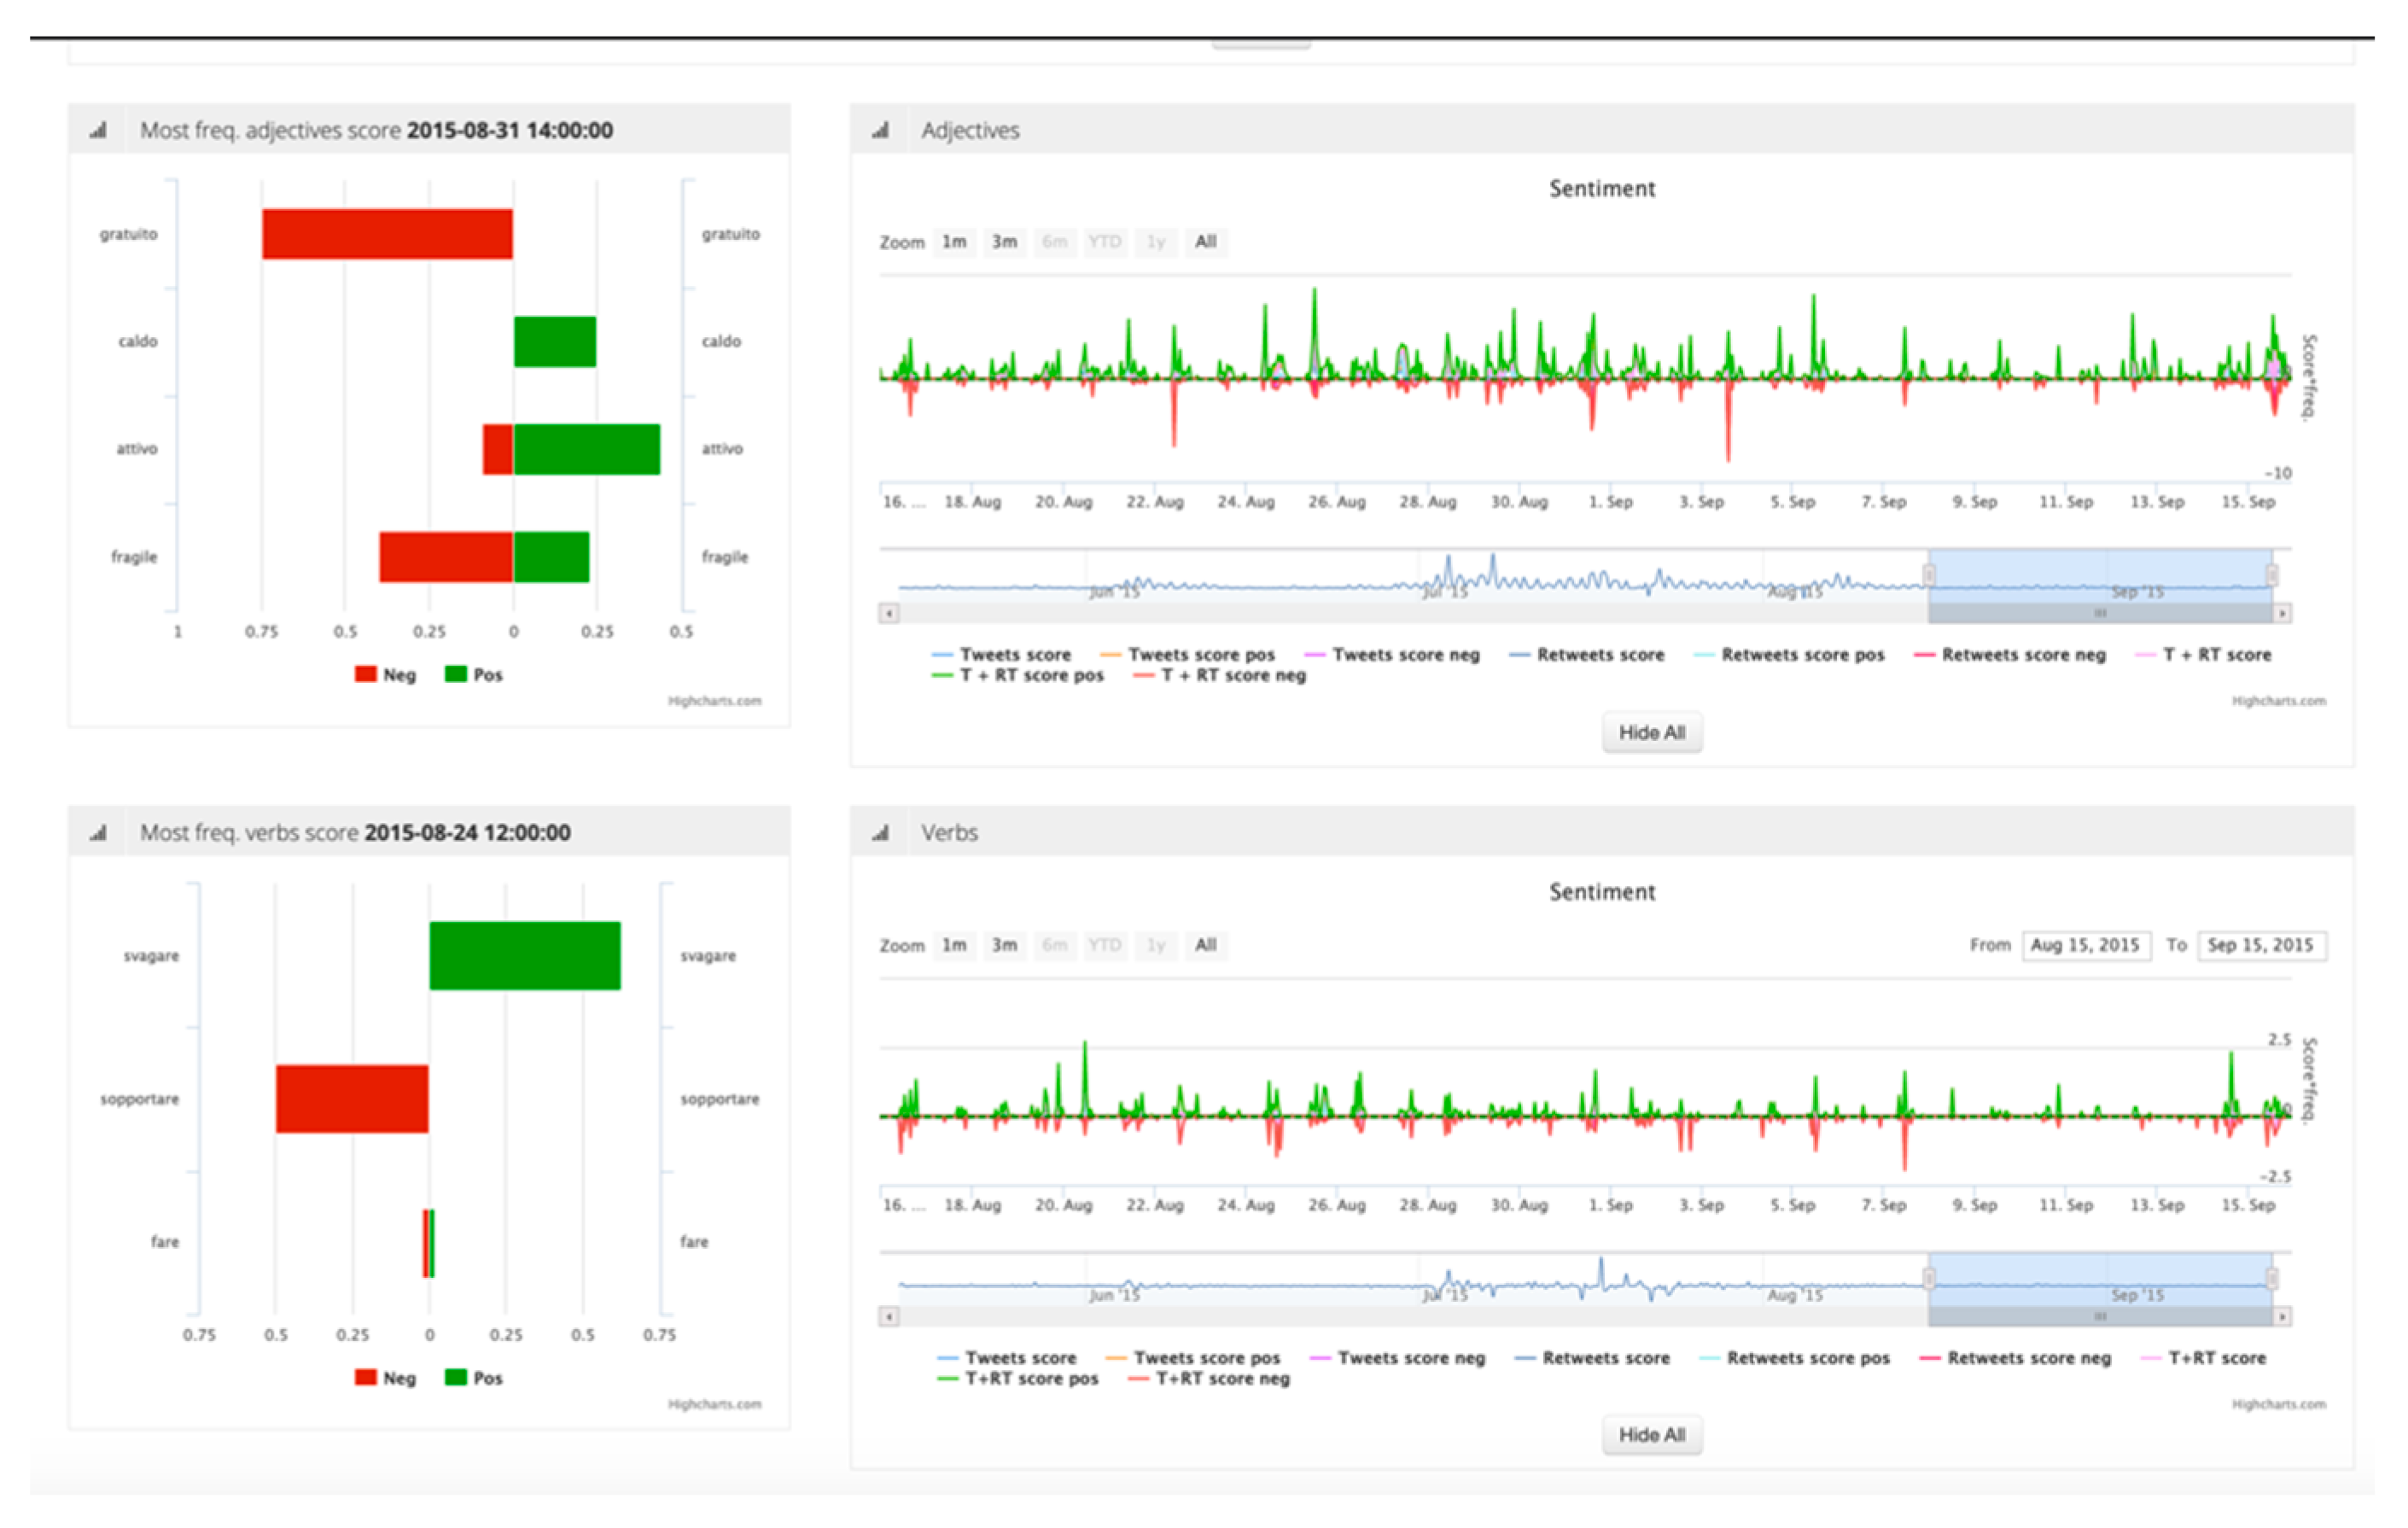2408x1528 pixels.
Task: Click chart icon in adjectives score panel header
Action: click(x=97, y=130)
